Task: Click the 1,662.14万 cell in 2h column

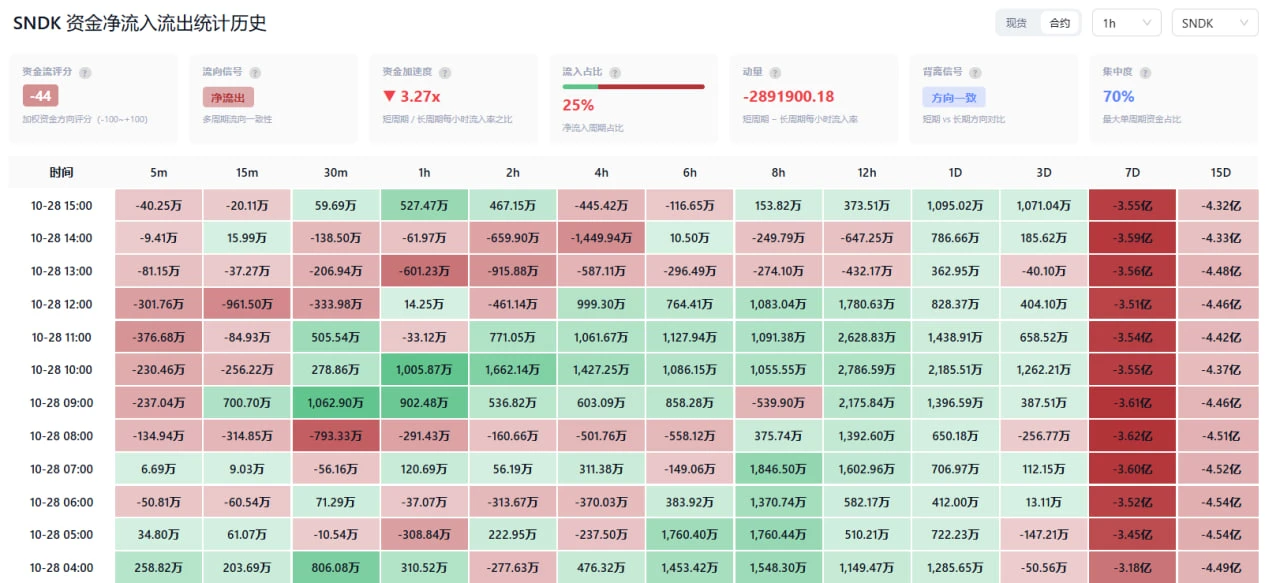Action: coord(513,370)
